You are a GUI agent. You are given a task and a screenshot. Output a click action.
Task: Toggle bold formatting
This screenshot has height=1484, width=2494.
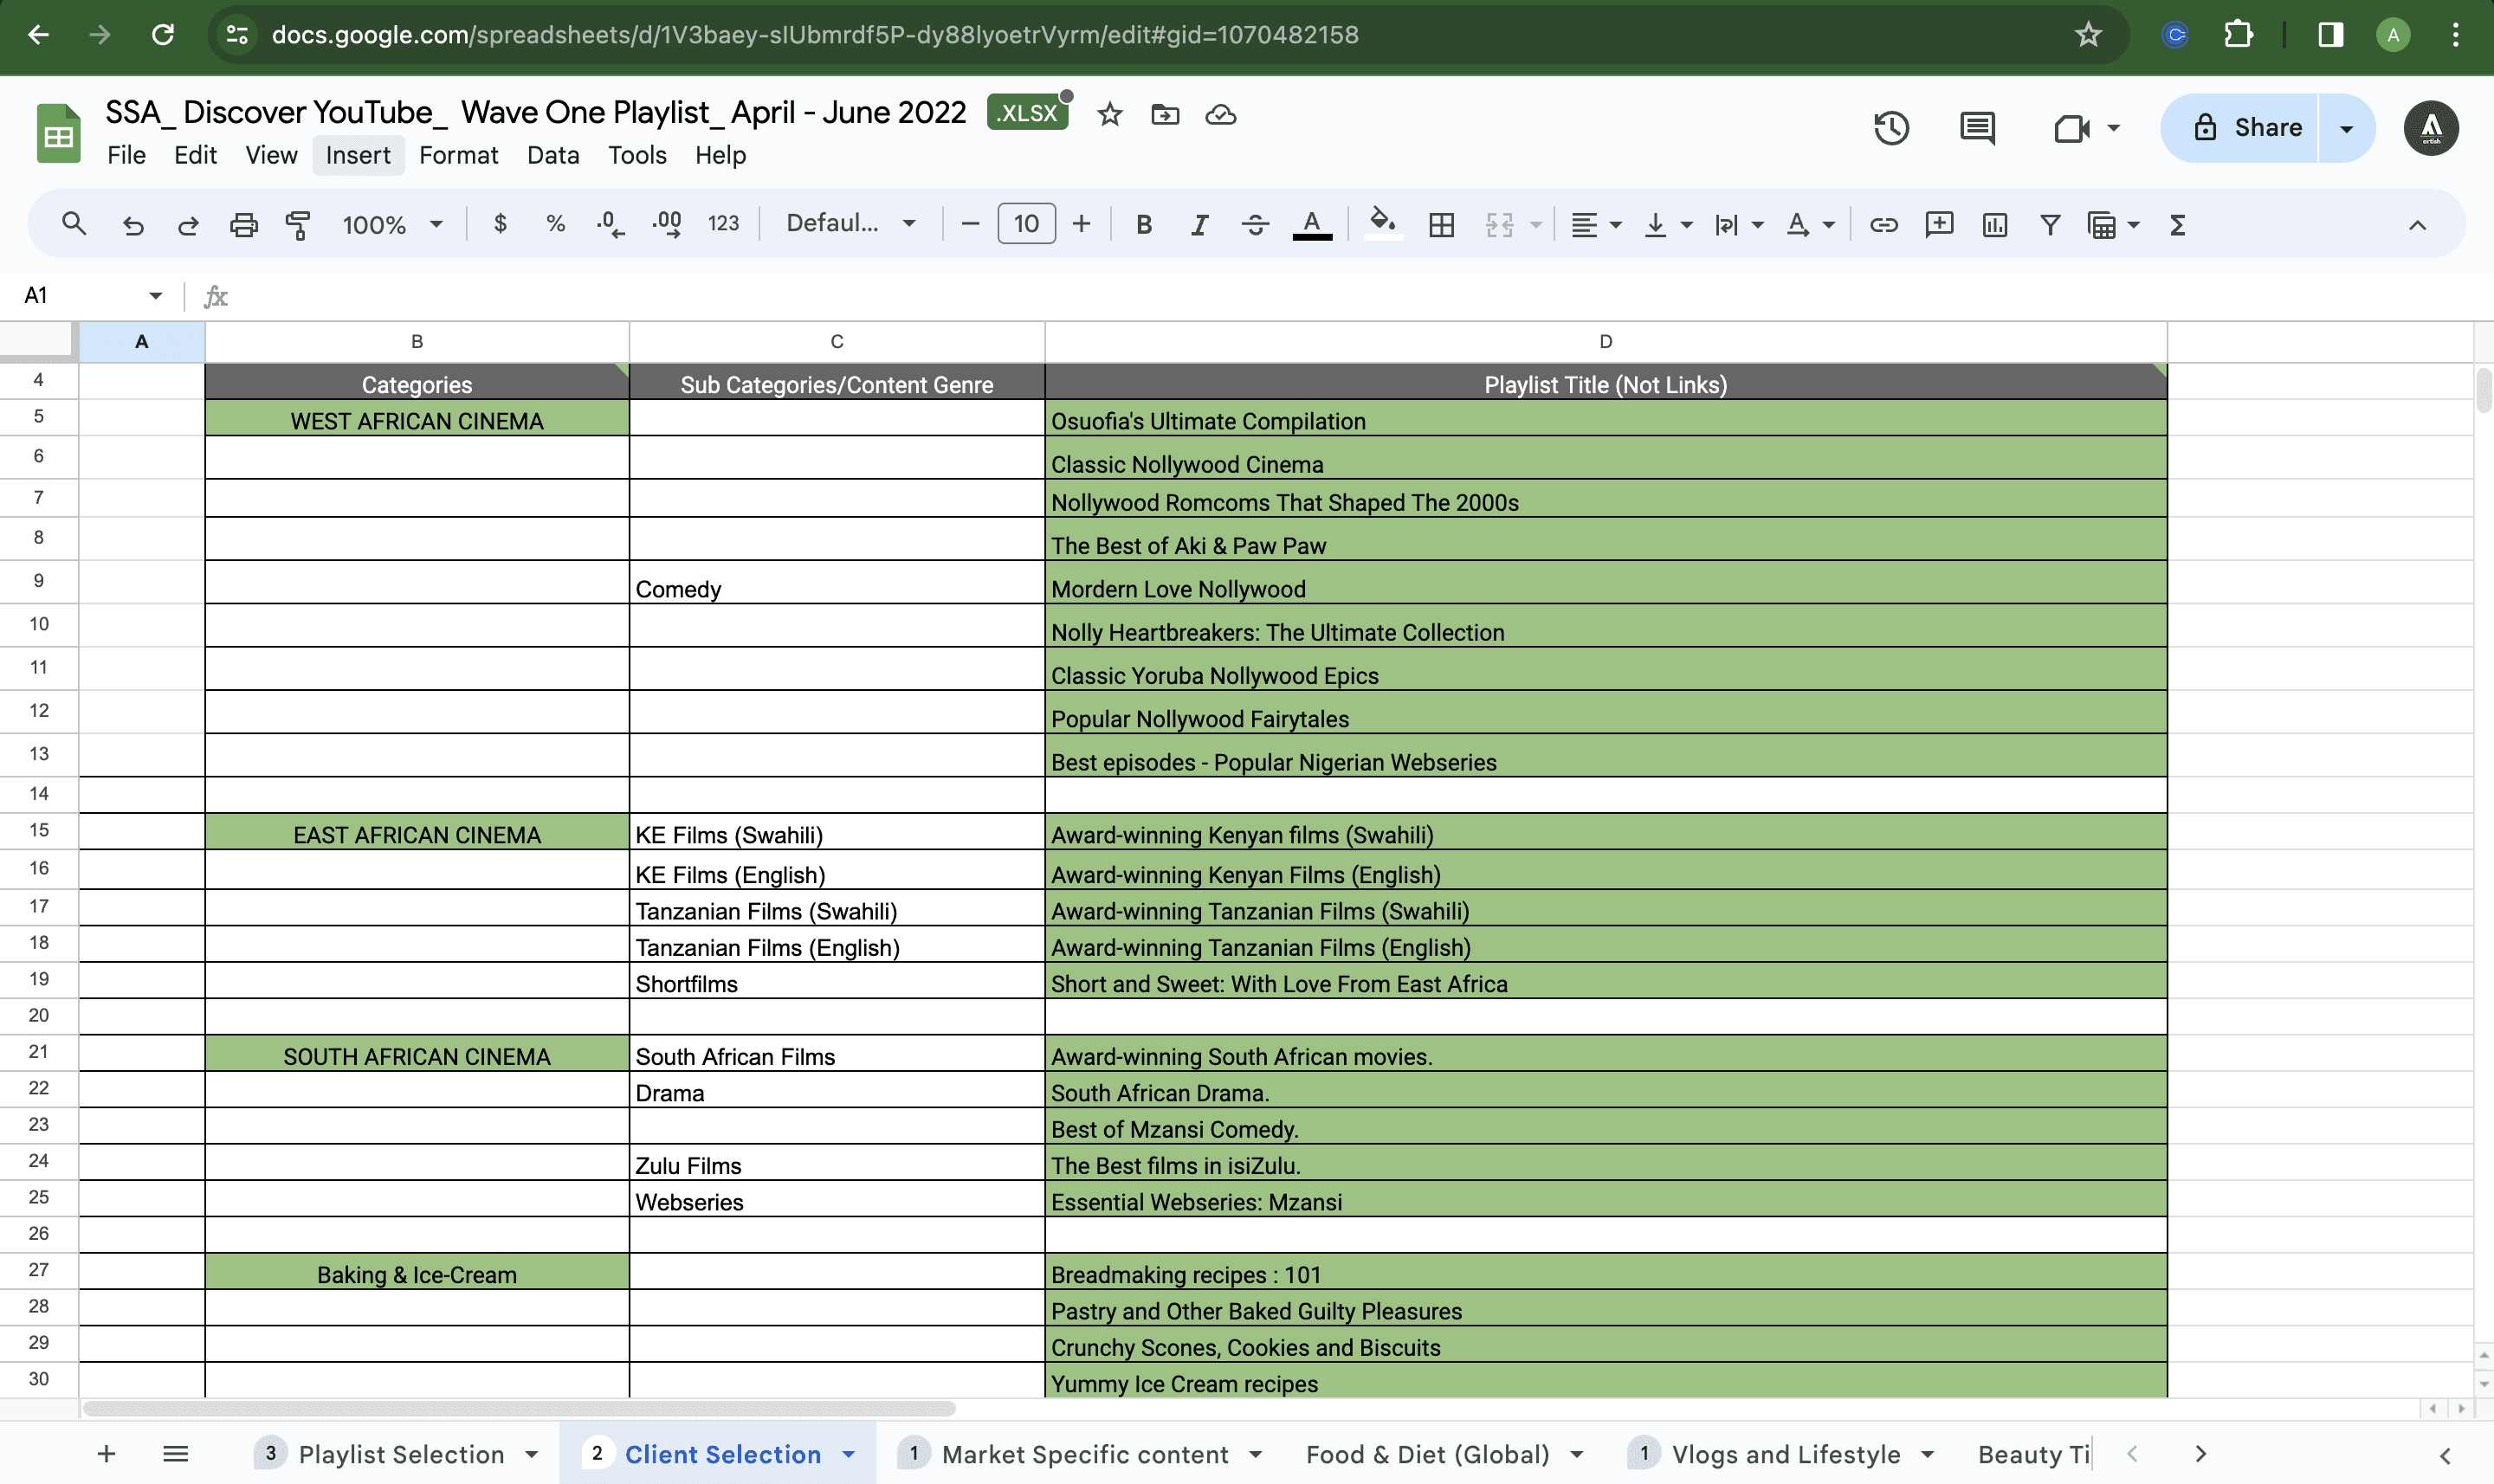[1144, 224]
